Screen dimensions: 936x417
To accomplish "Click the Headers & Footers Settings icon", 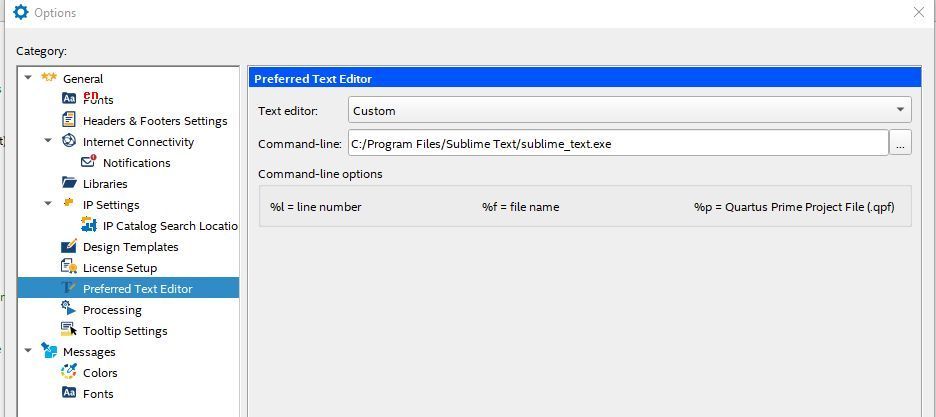I will pyautogui.click(x=69, y=120).
